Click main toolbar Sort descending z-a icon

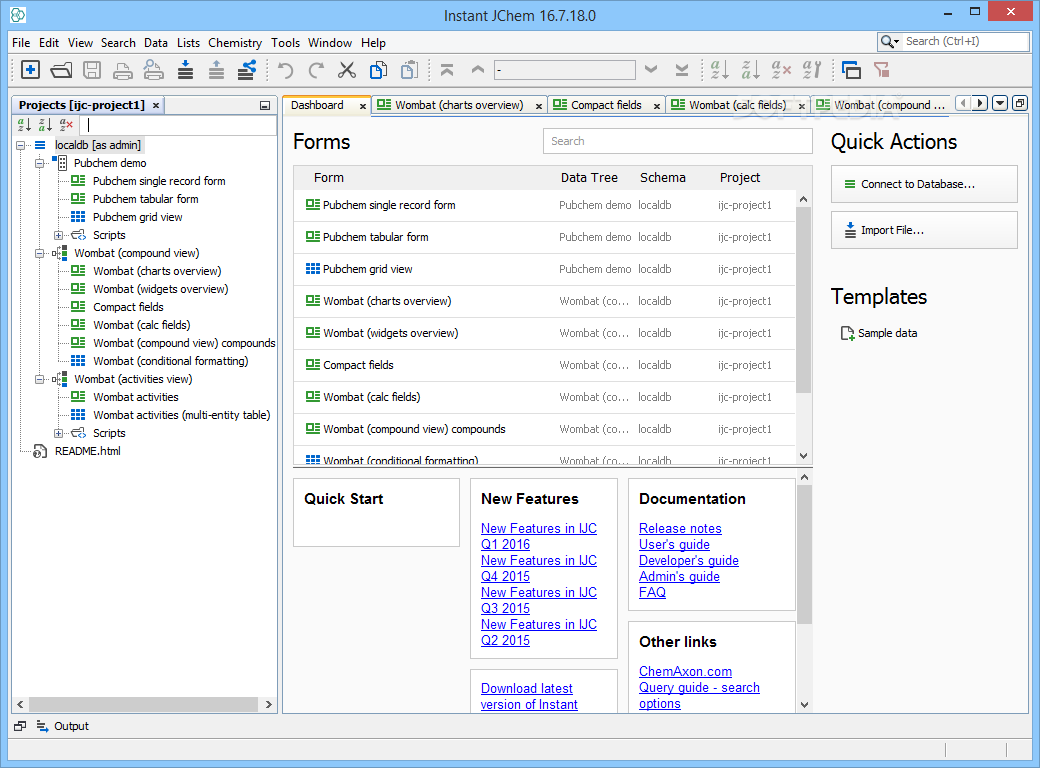click(x=750, y=70)
